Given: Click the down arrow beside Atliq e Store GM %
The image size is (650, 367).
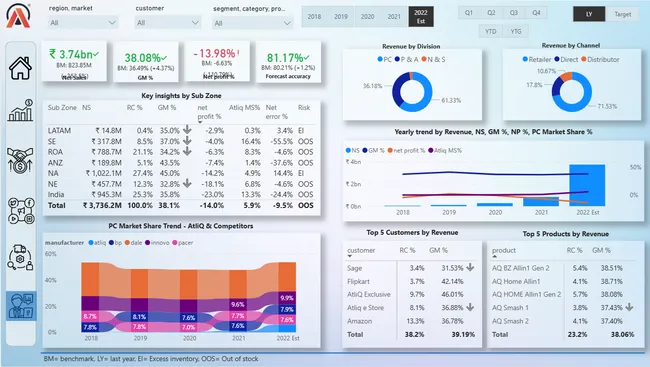Looking at the screenshot, I should click(470, 307).
